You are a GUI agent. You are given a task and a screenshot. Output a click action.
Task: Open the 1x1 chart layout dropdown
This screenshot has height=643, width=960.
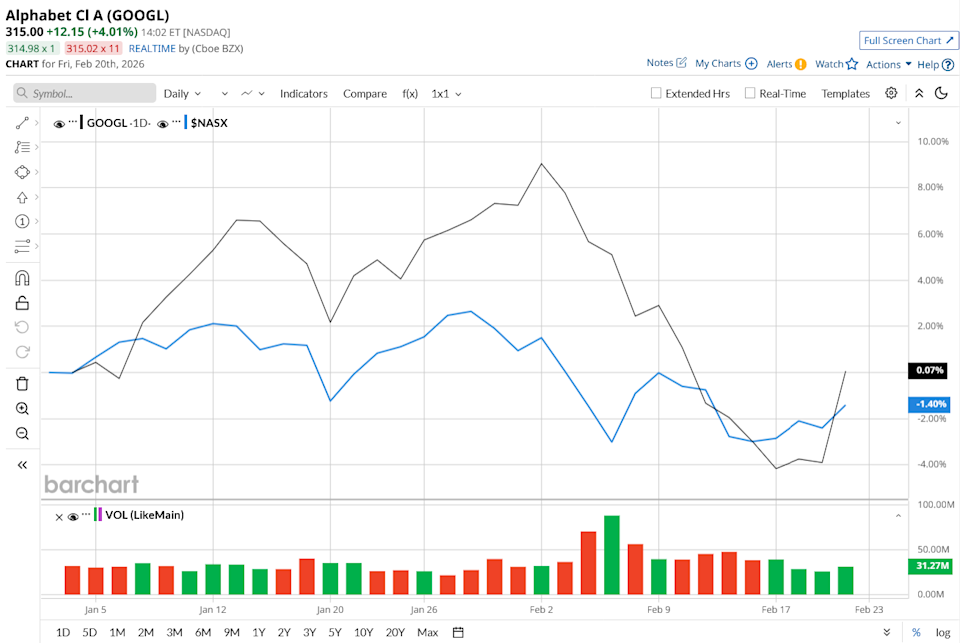click(x=443, y=93)
